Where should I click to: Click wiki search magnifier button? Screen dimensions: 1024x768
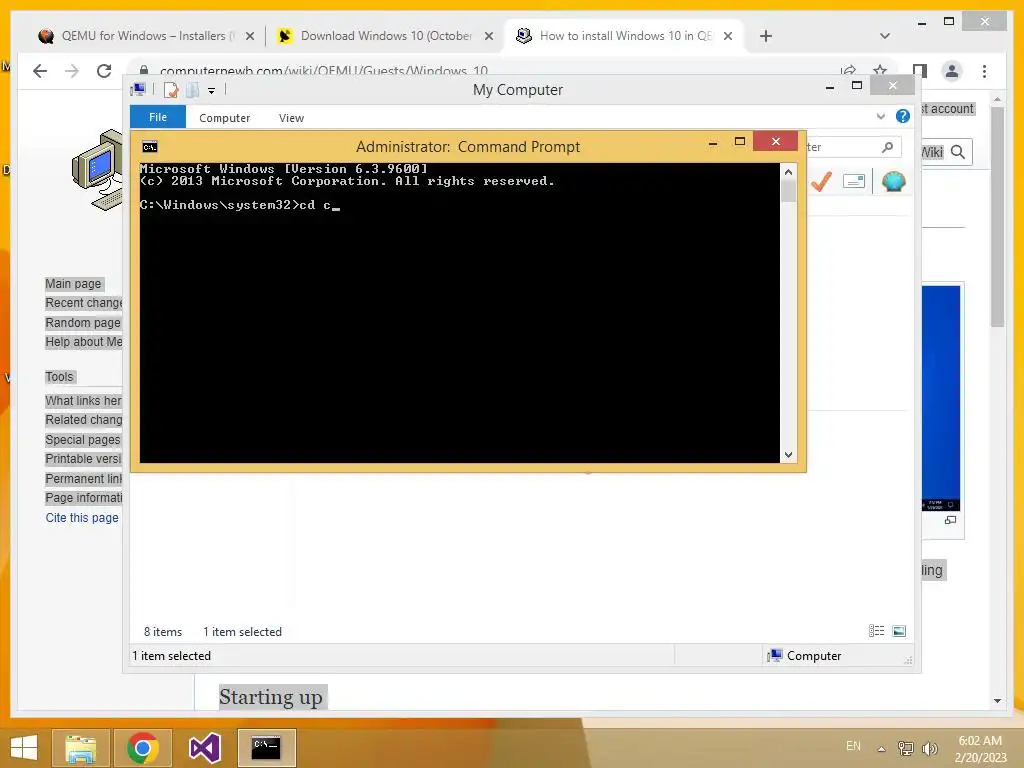pos(958,152)
